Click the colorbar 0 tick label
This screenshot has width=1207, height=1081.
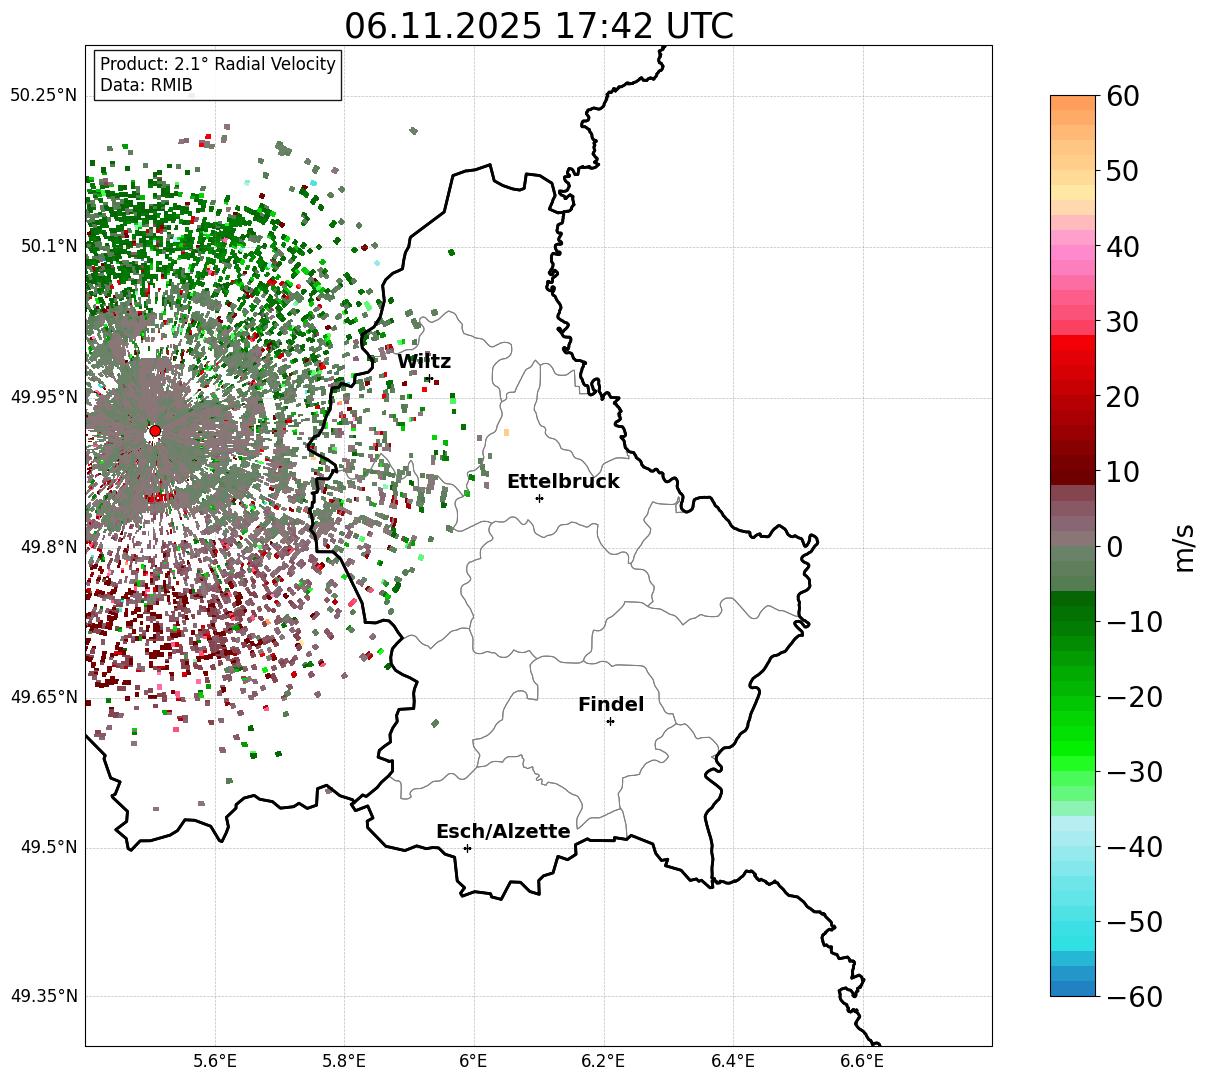coord(1114,547)
